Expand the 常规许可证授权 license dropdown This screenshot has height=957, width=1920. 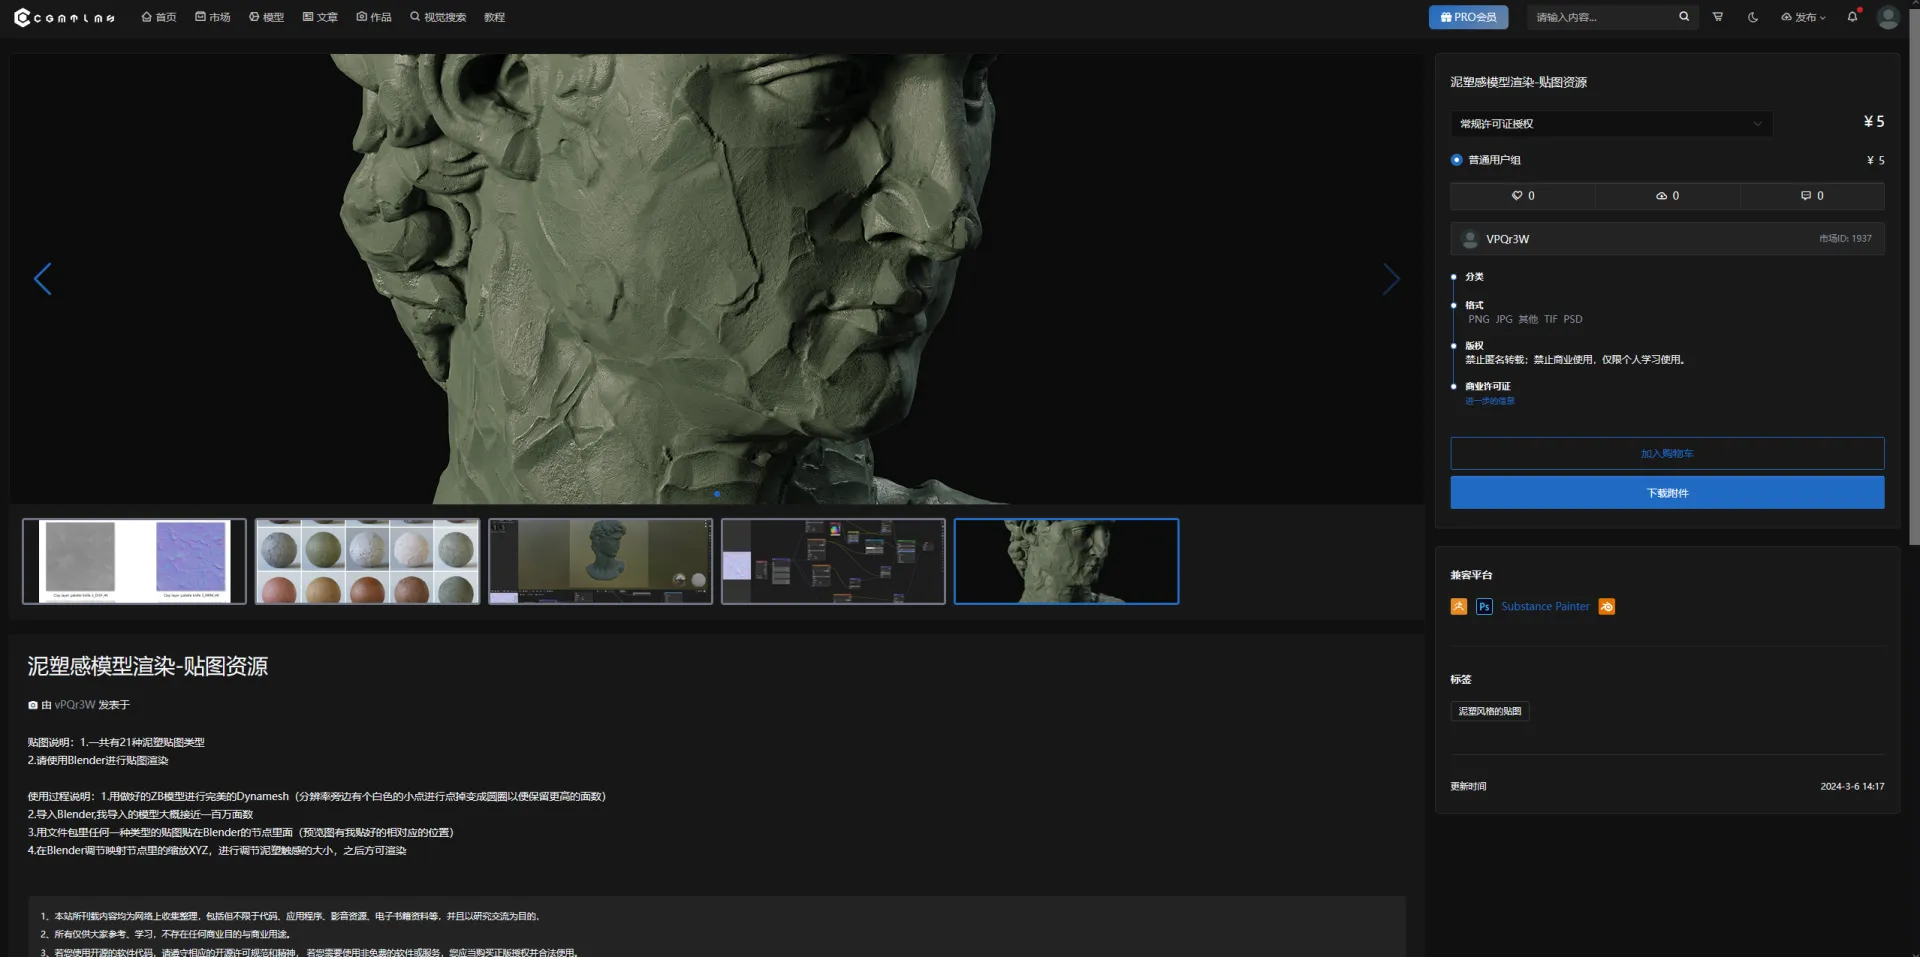click(x=1611, y=124)
